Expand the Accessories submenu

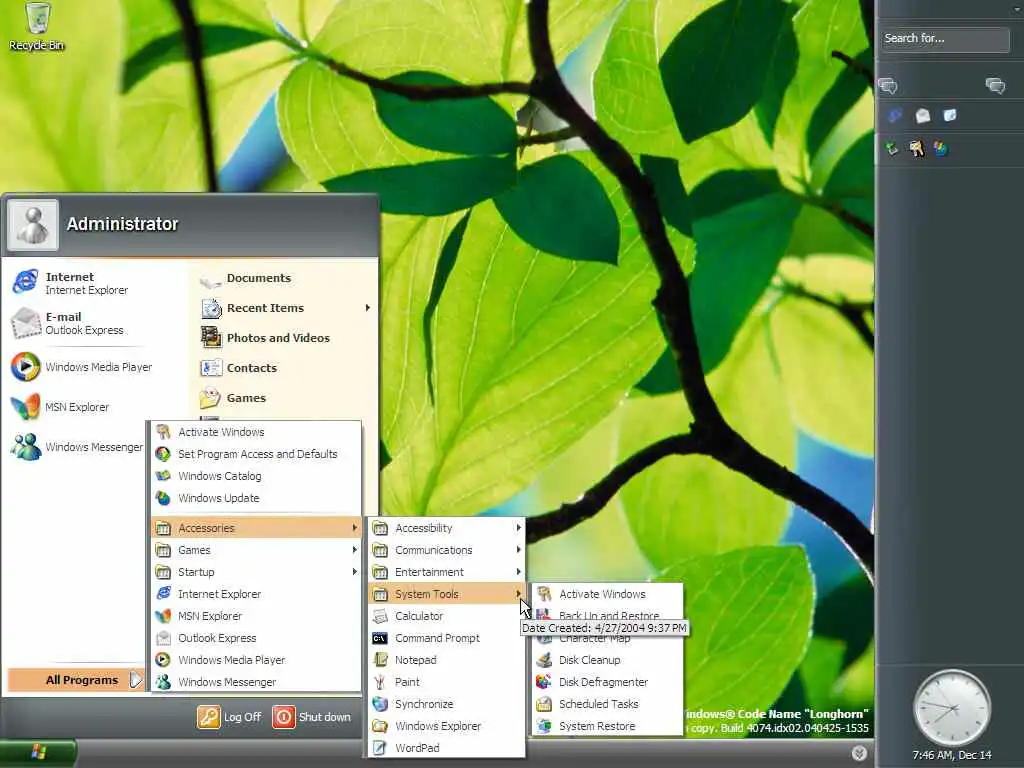pos(256,528)
